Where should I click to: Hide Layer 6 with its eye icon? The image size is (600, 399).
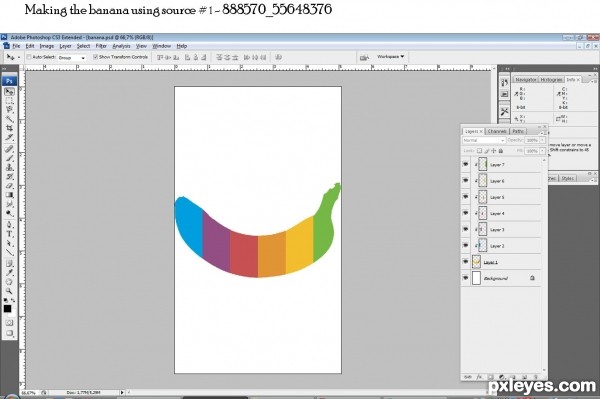click(466, 181)
